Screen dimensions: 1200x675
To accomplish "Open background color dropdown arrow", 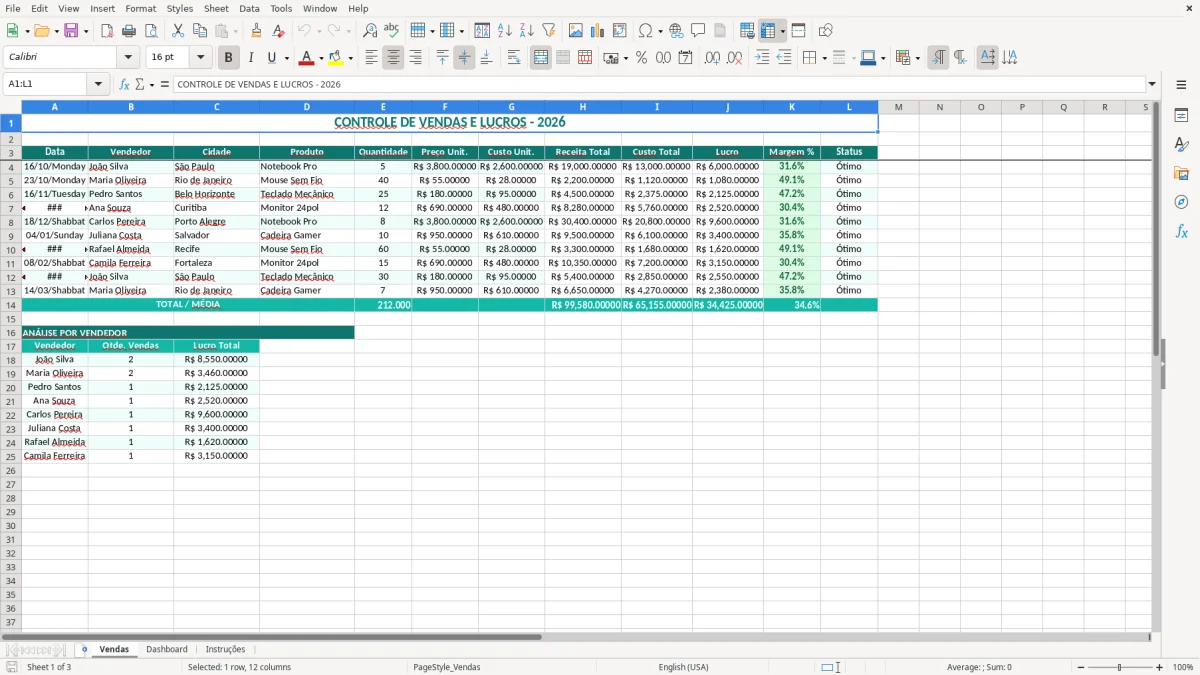I will point(350,58).
